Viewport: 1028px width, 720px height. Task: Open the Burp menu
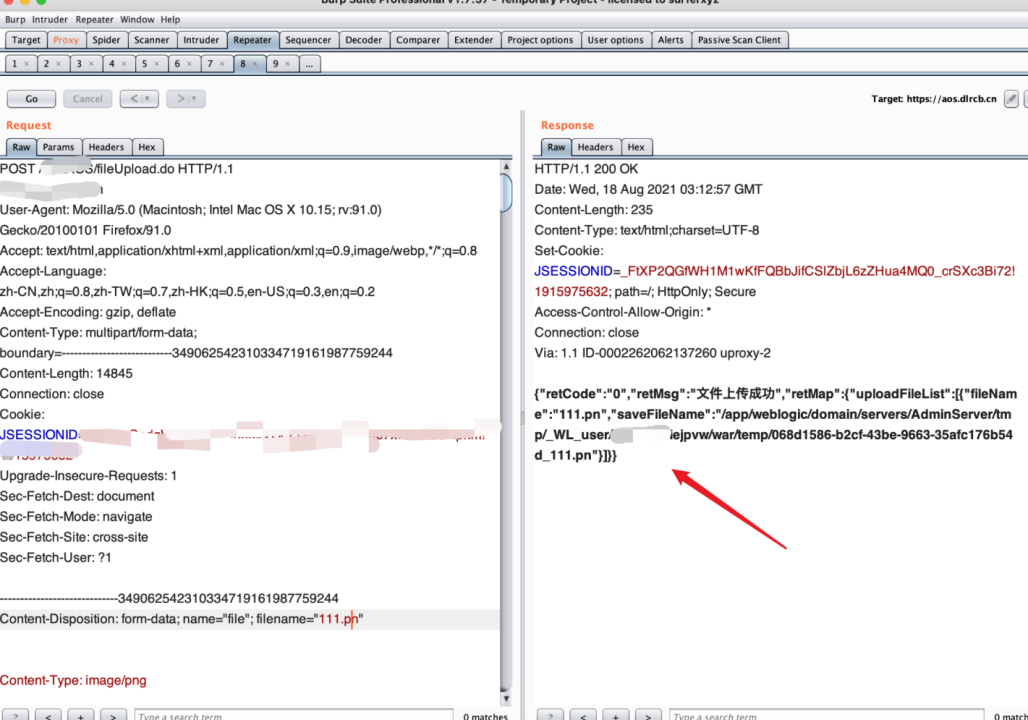tap(15, 20)
